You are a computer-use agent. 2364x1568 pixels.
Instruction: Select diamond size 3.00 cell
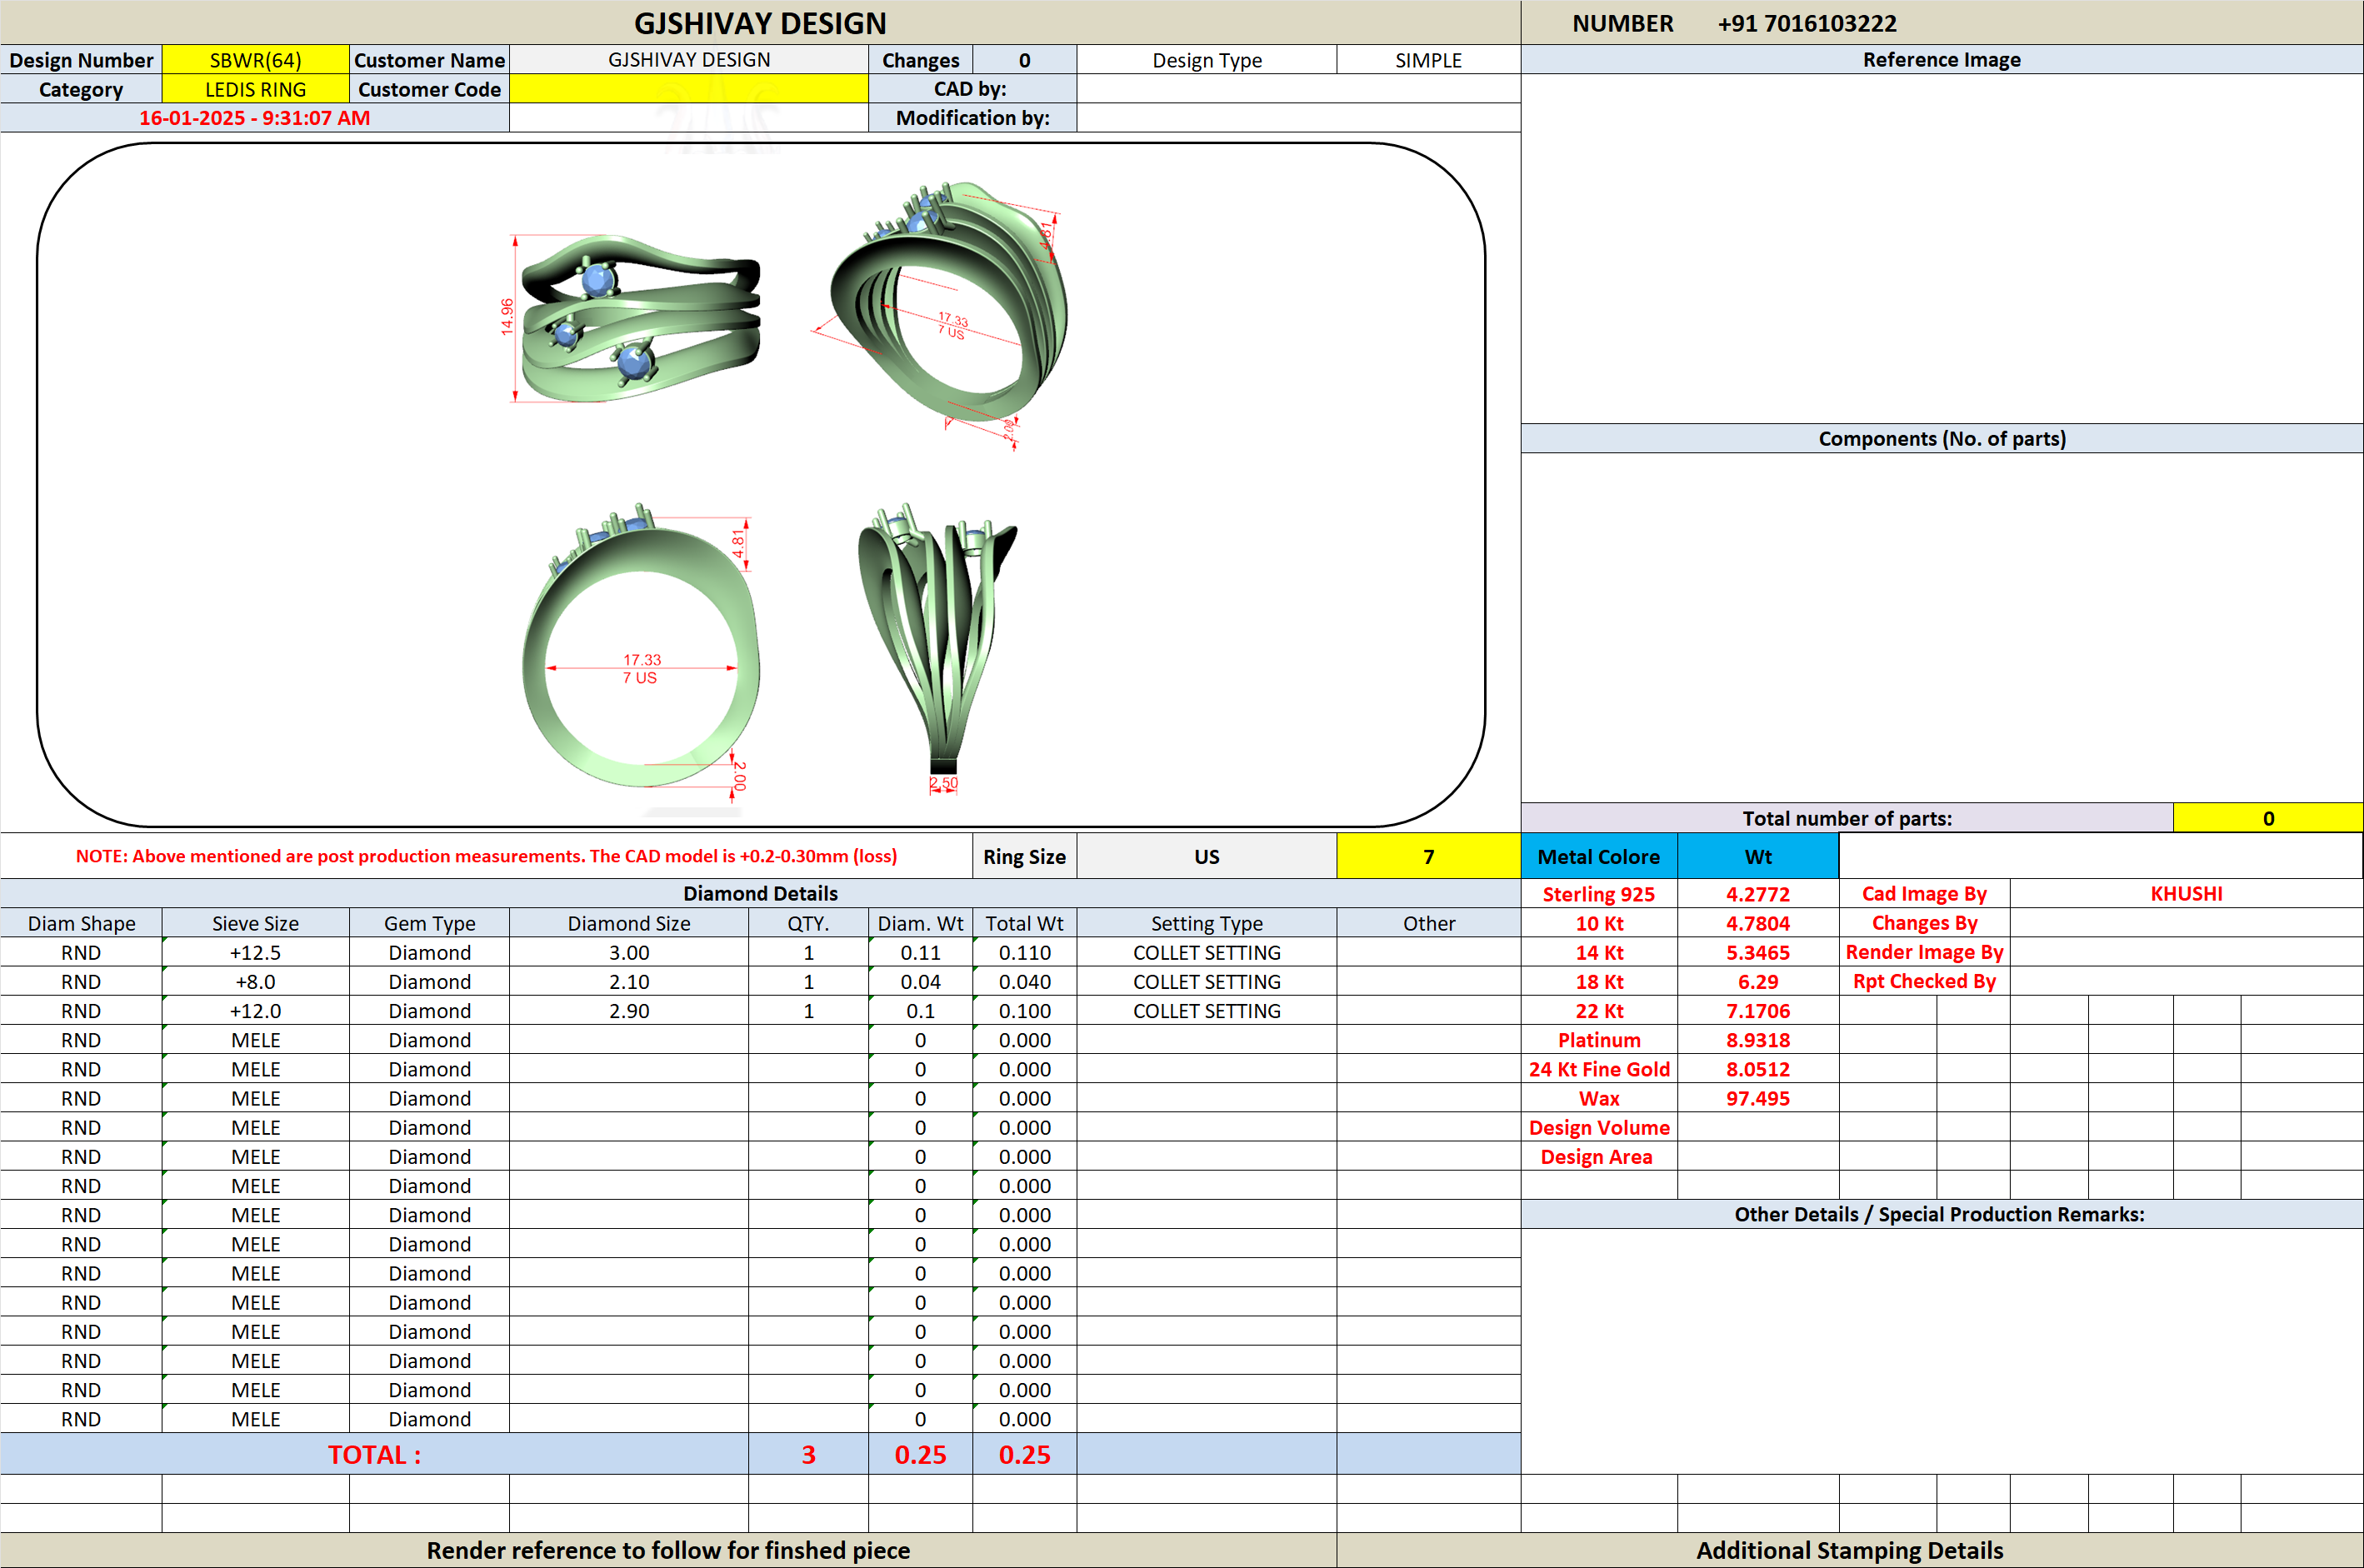click(x=629, y=952)
